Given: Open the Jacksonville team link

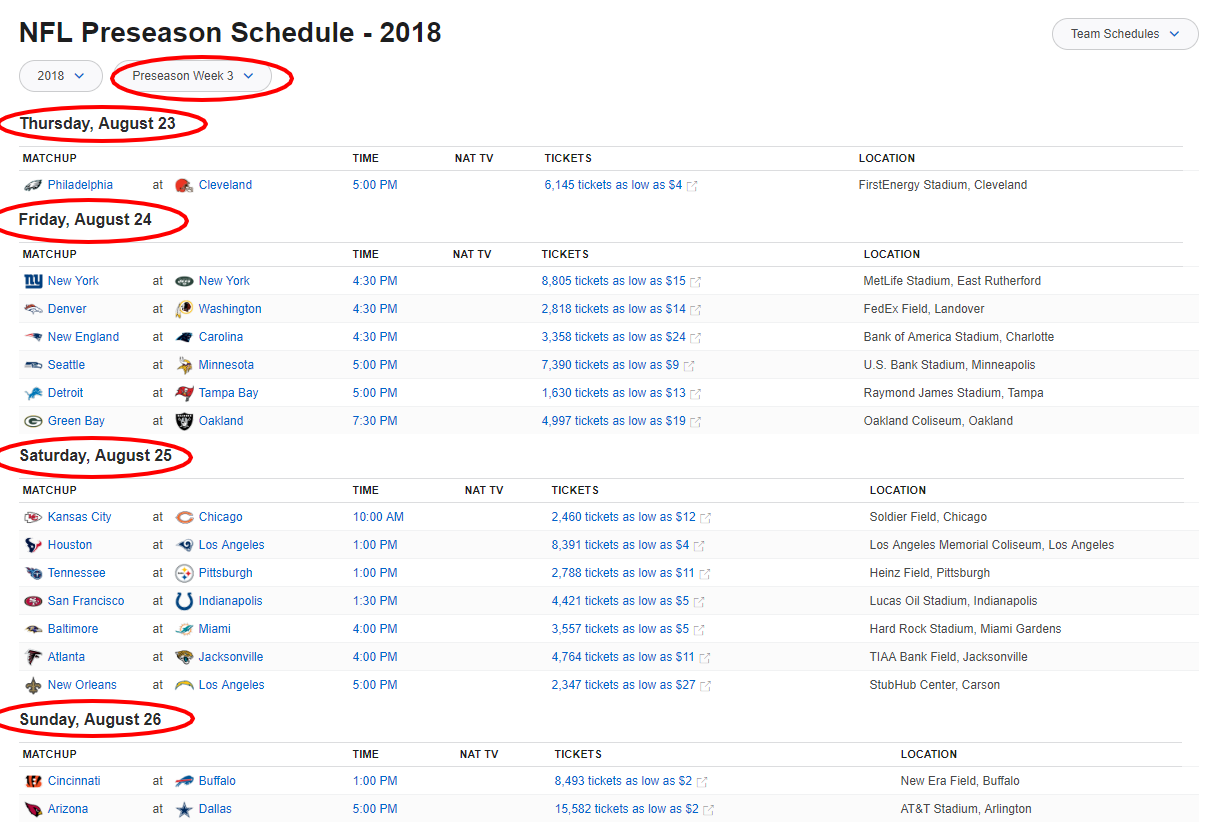Looking at the screenshot, I should coord(231,657).
